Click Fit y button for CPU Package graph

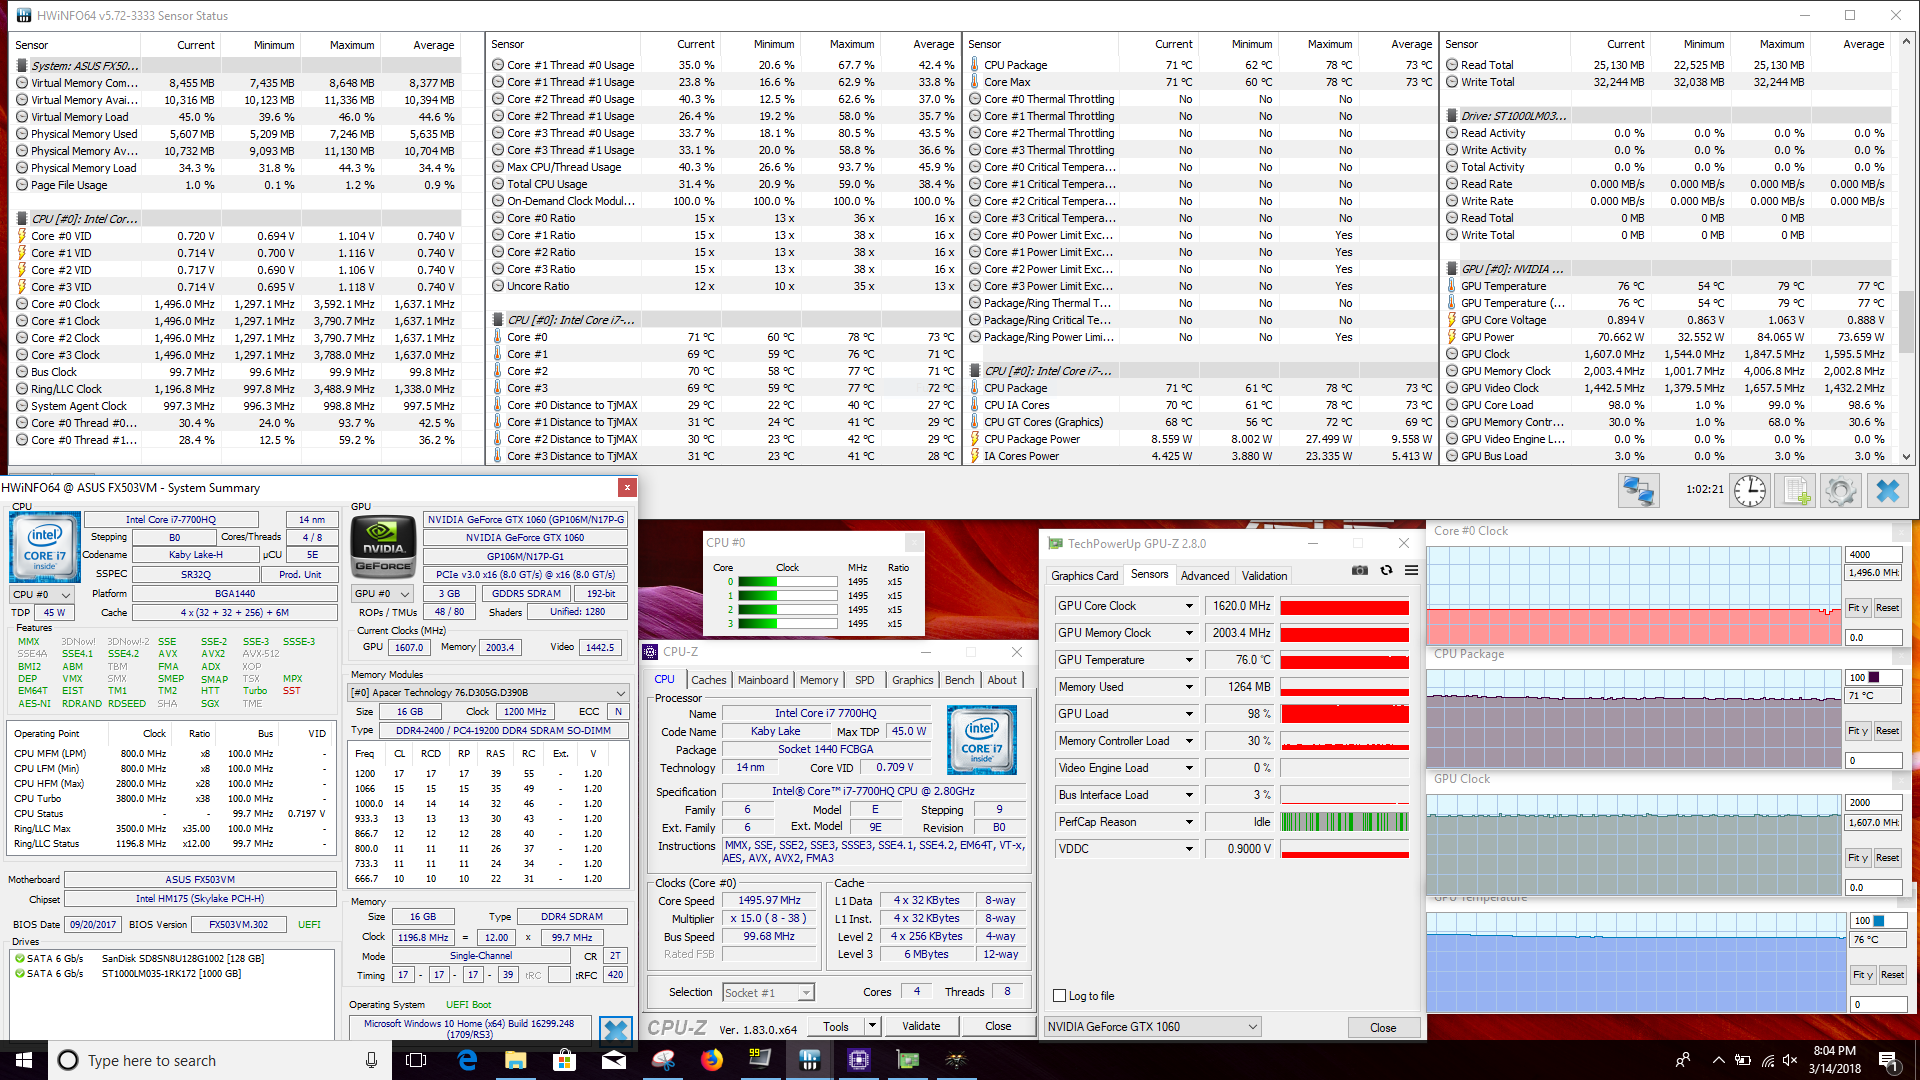click(x=1857, y=731)
